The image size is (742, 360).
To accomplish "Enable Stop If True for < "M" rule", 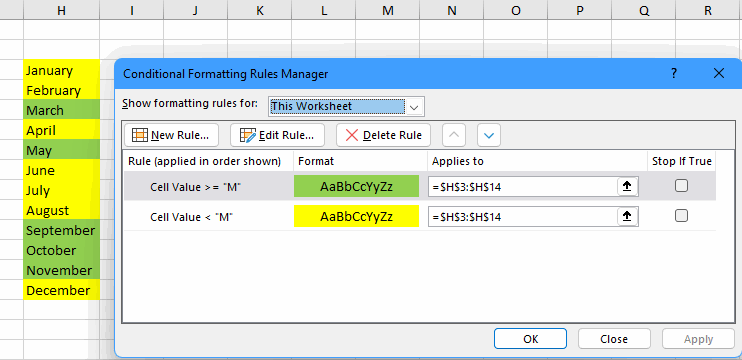I will (x=681, y=216).
